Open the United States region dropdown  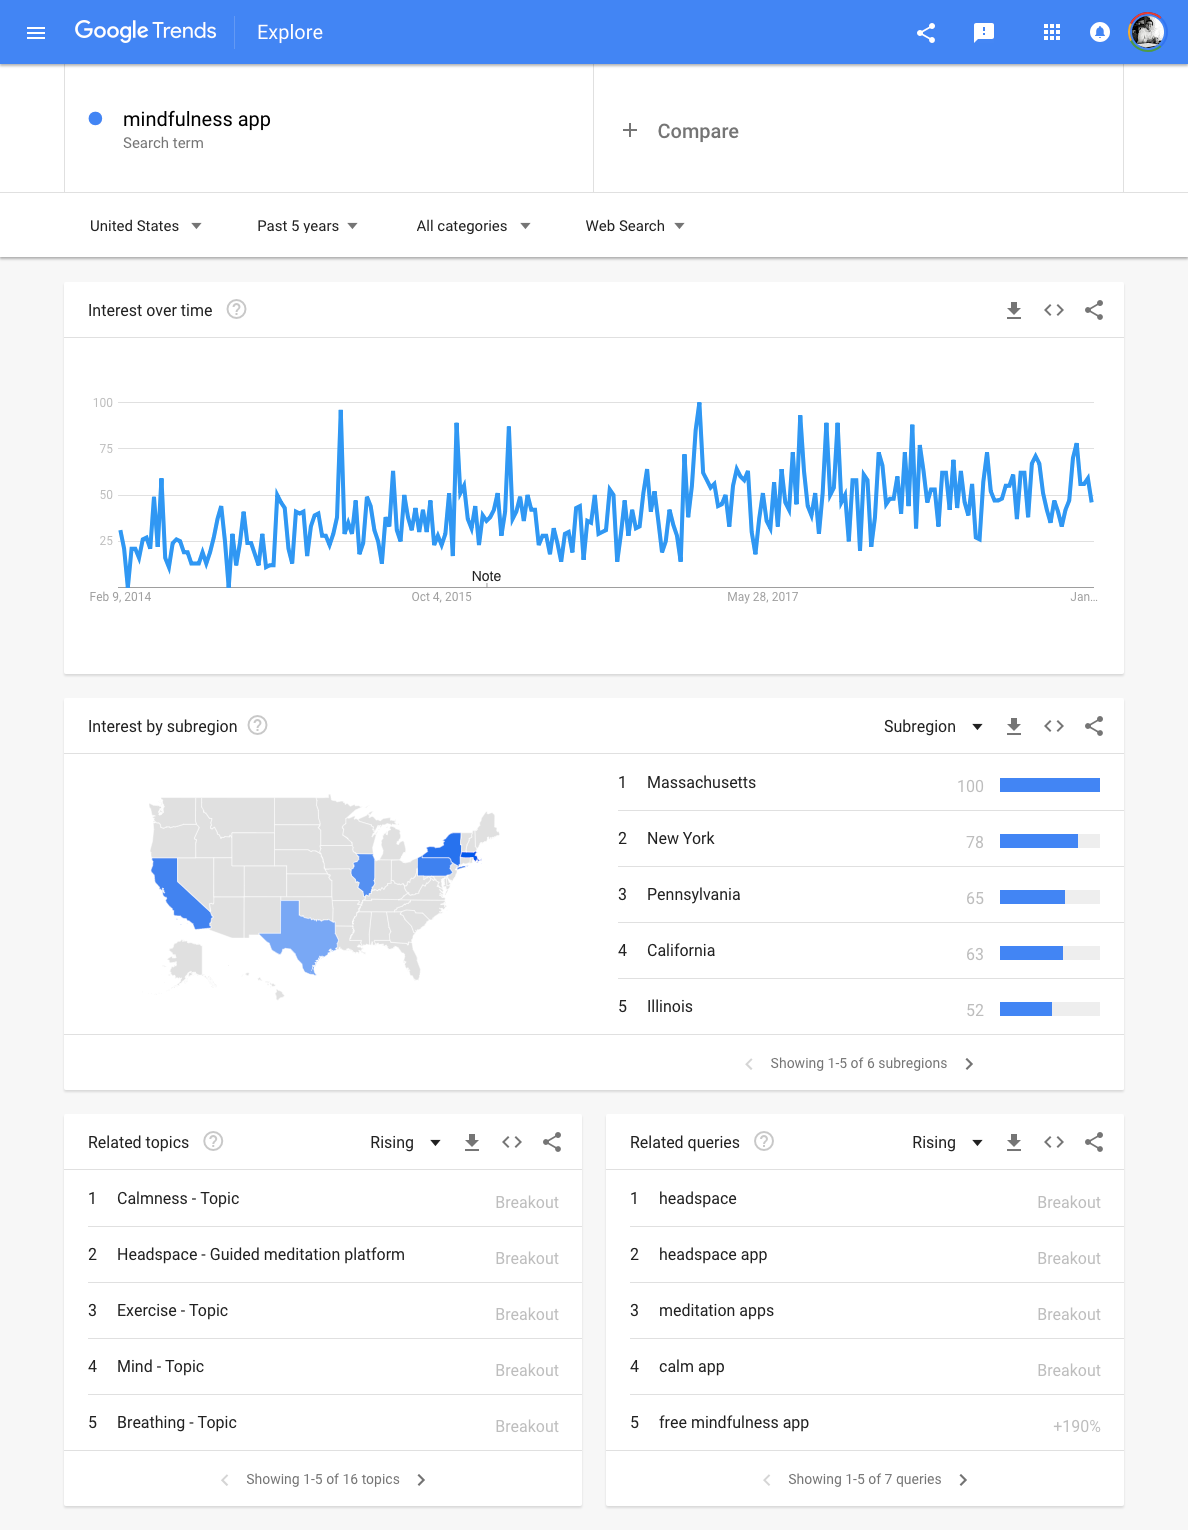pos(146,226)
